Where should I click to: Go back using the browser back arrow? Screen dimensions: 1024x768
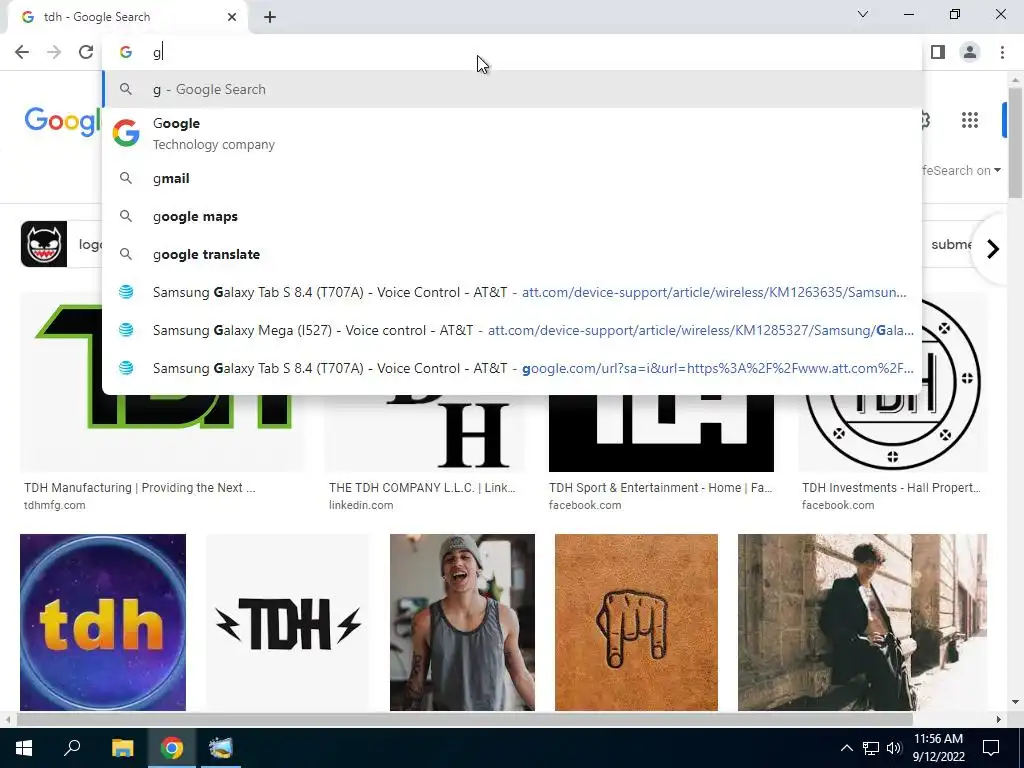click(x=22, y=52)
